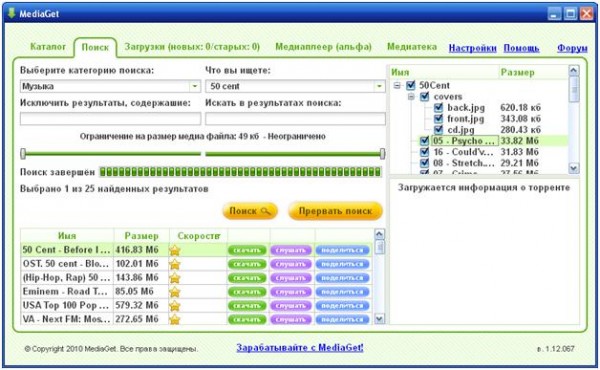This screenshot has width=600, height=370.
Task: Sort torrent files by the Имя header
Action: 444,72
